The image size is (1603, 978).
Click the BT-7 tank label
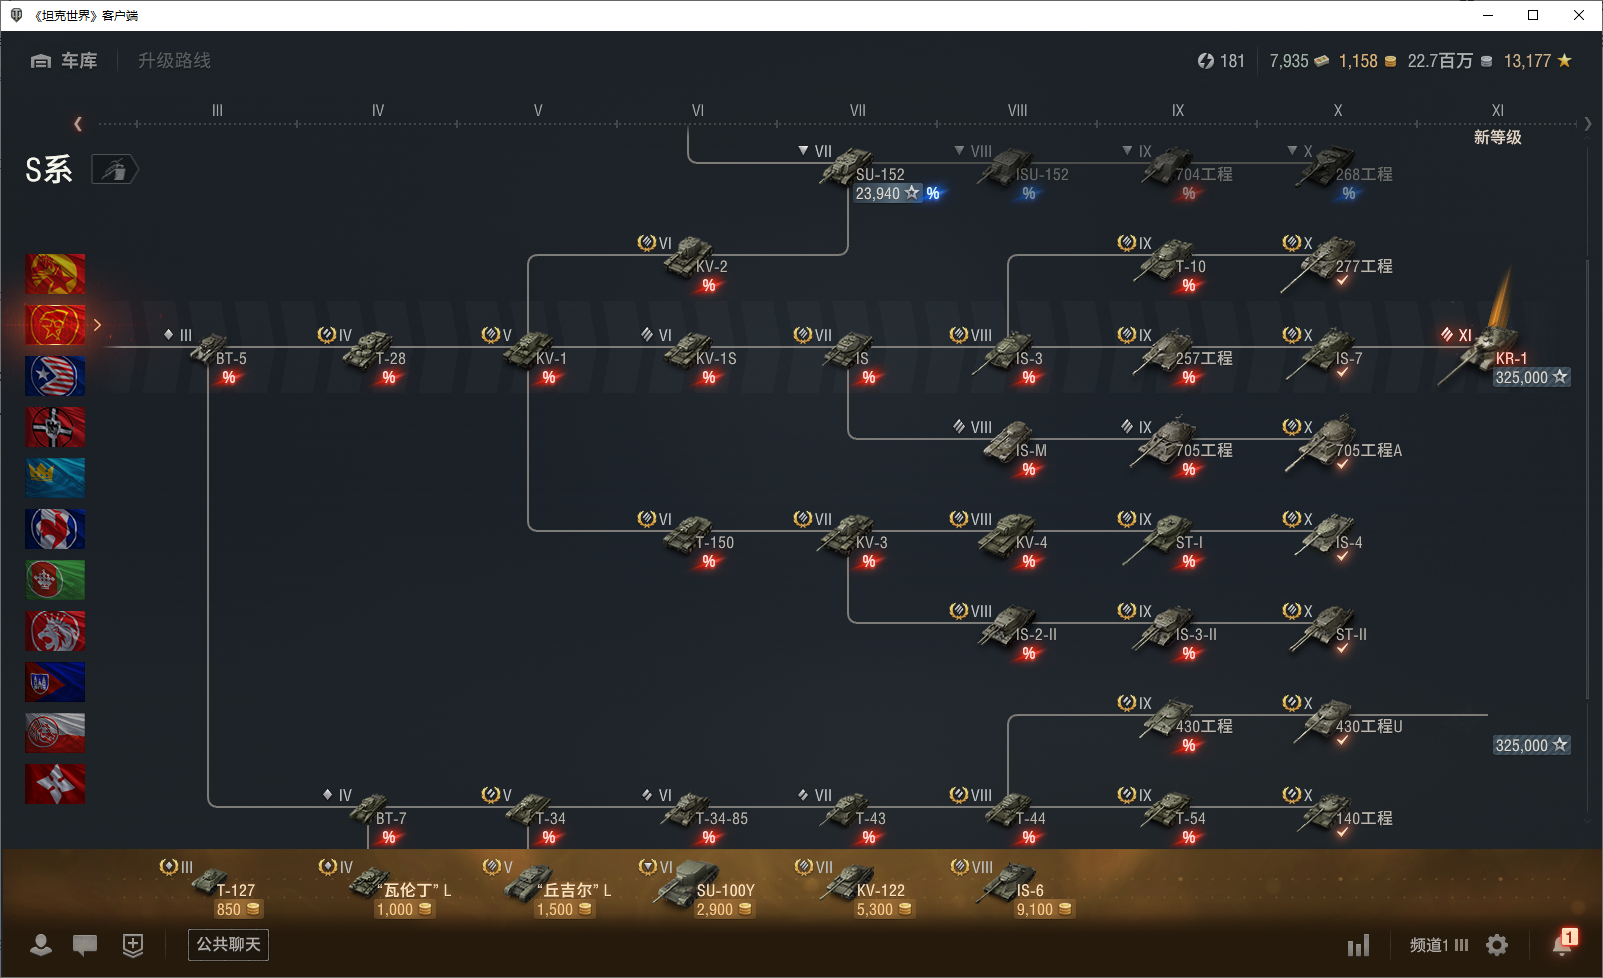tap(390, 819)
